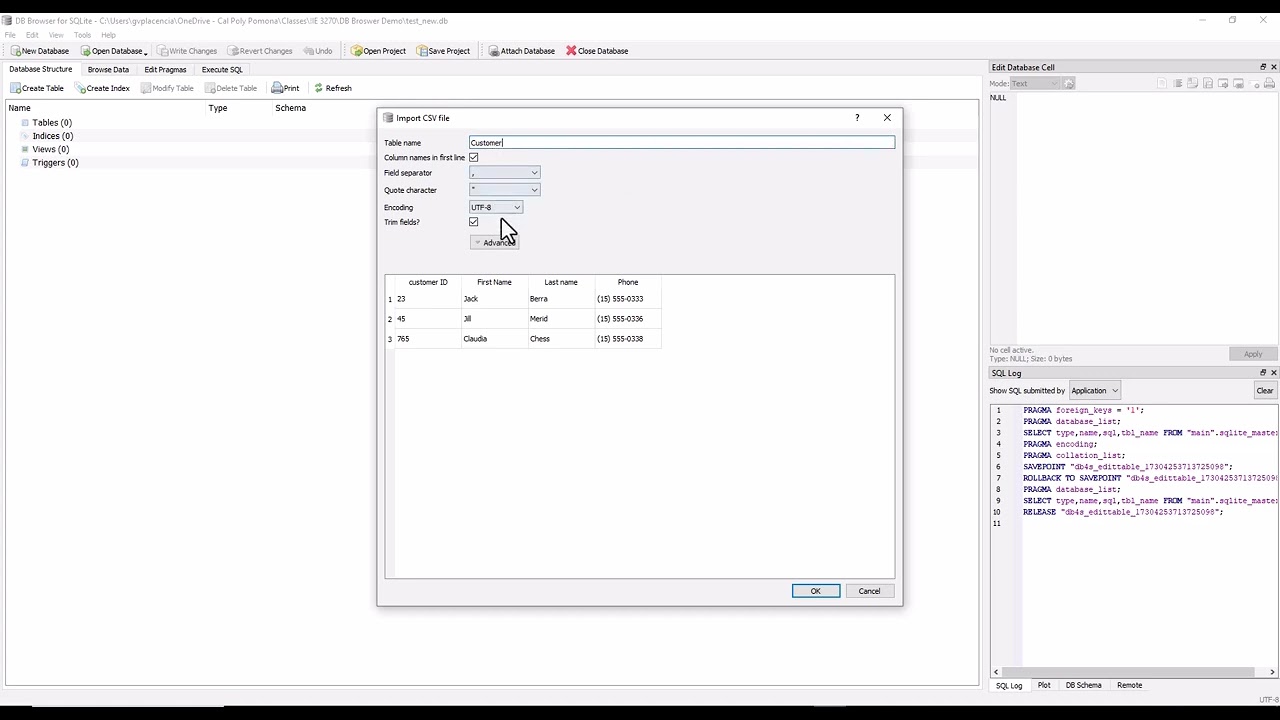Click the print icon in Edit Database Cell
Image resolution: width=1280 pixels, height=720 pixels.
(1270, 84)
